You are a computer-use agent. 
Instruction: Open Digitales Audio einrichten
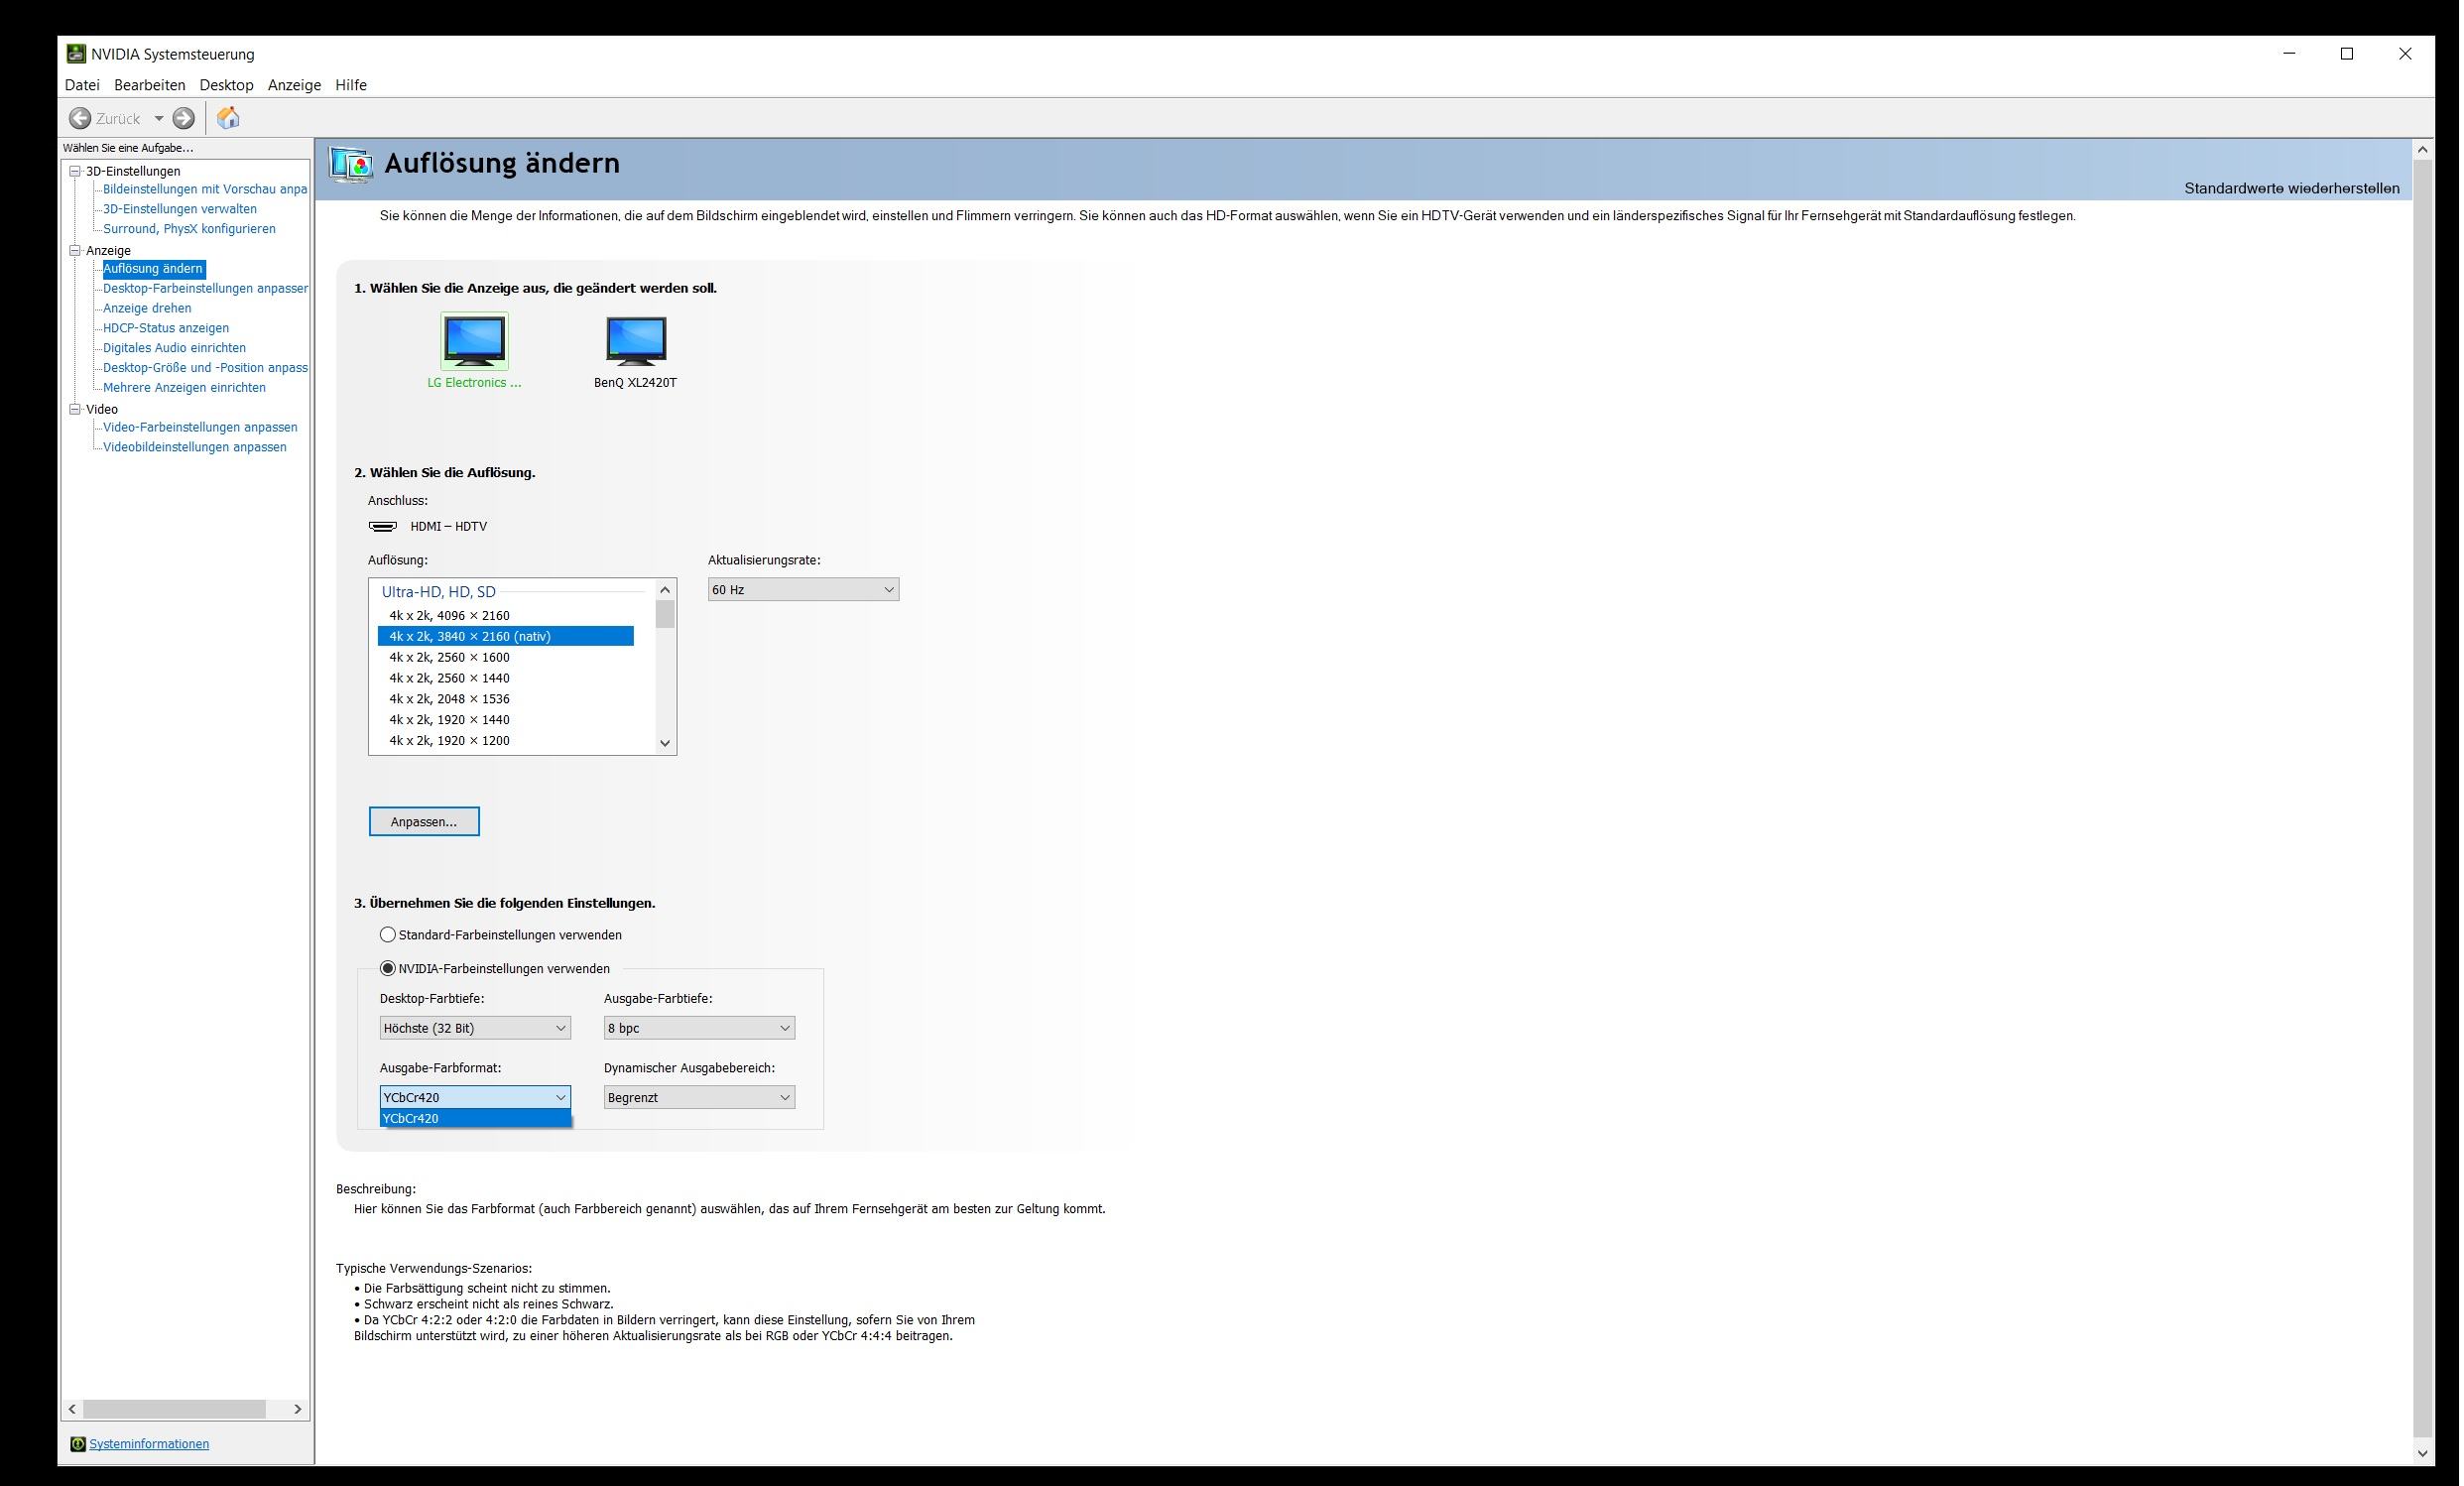(x=174, y=348)
